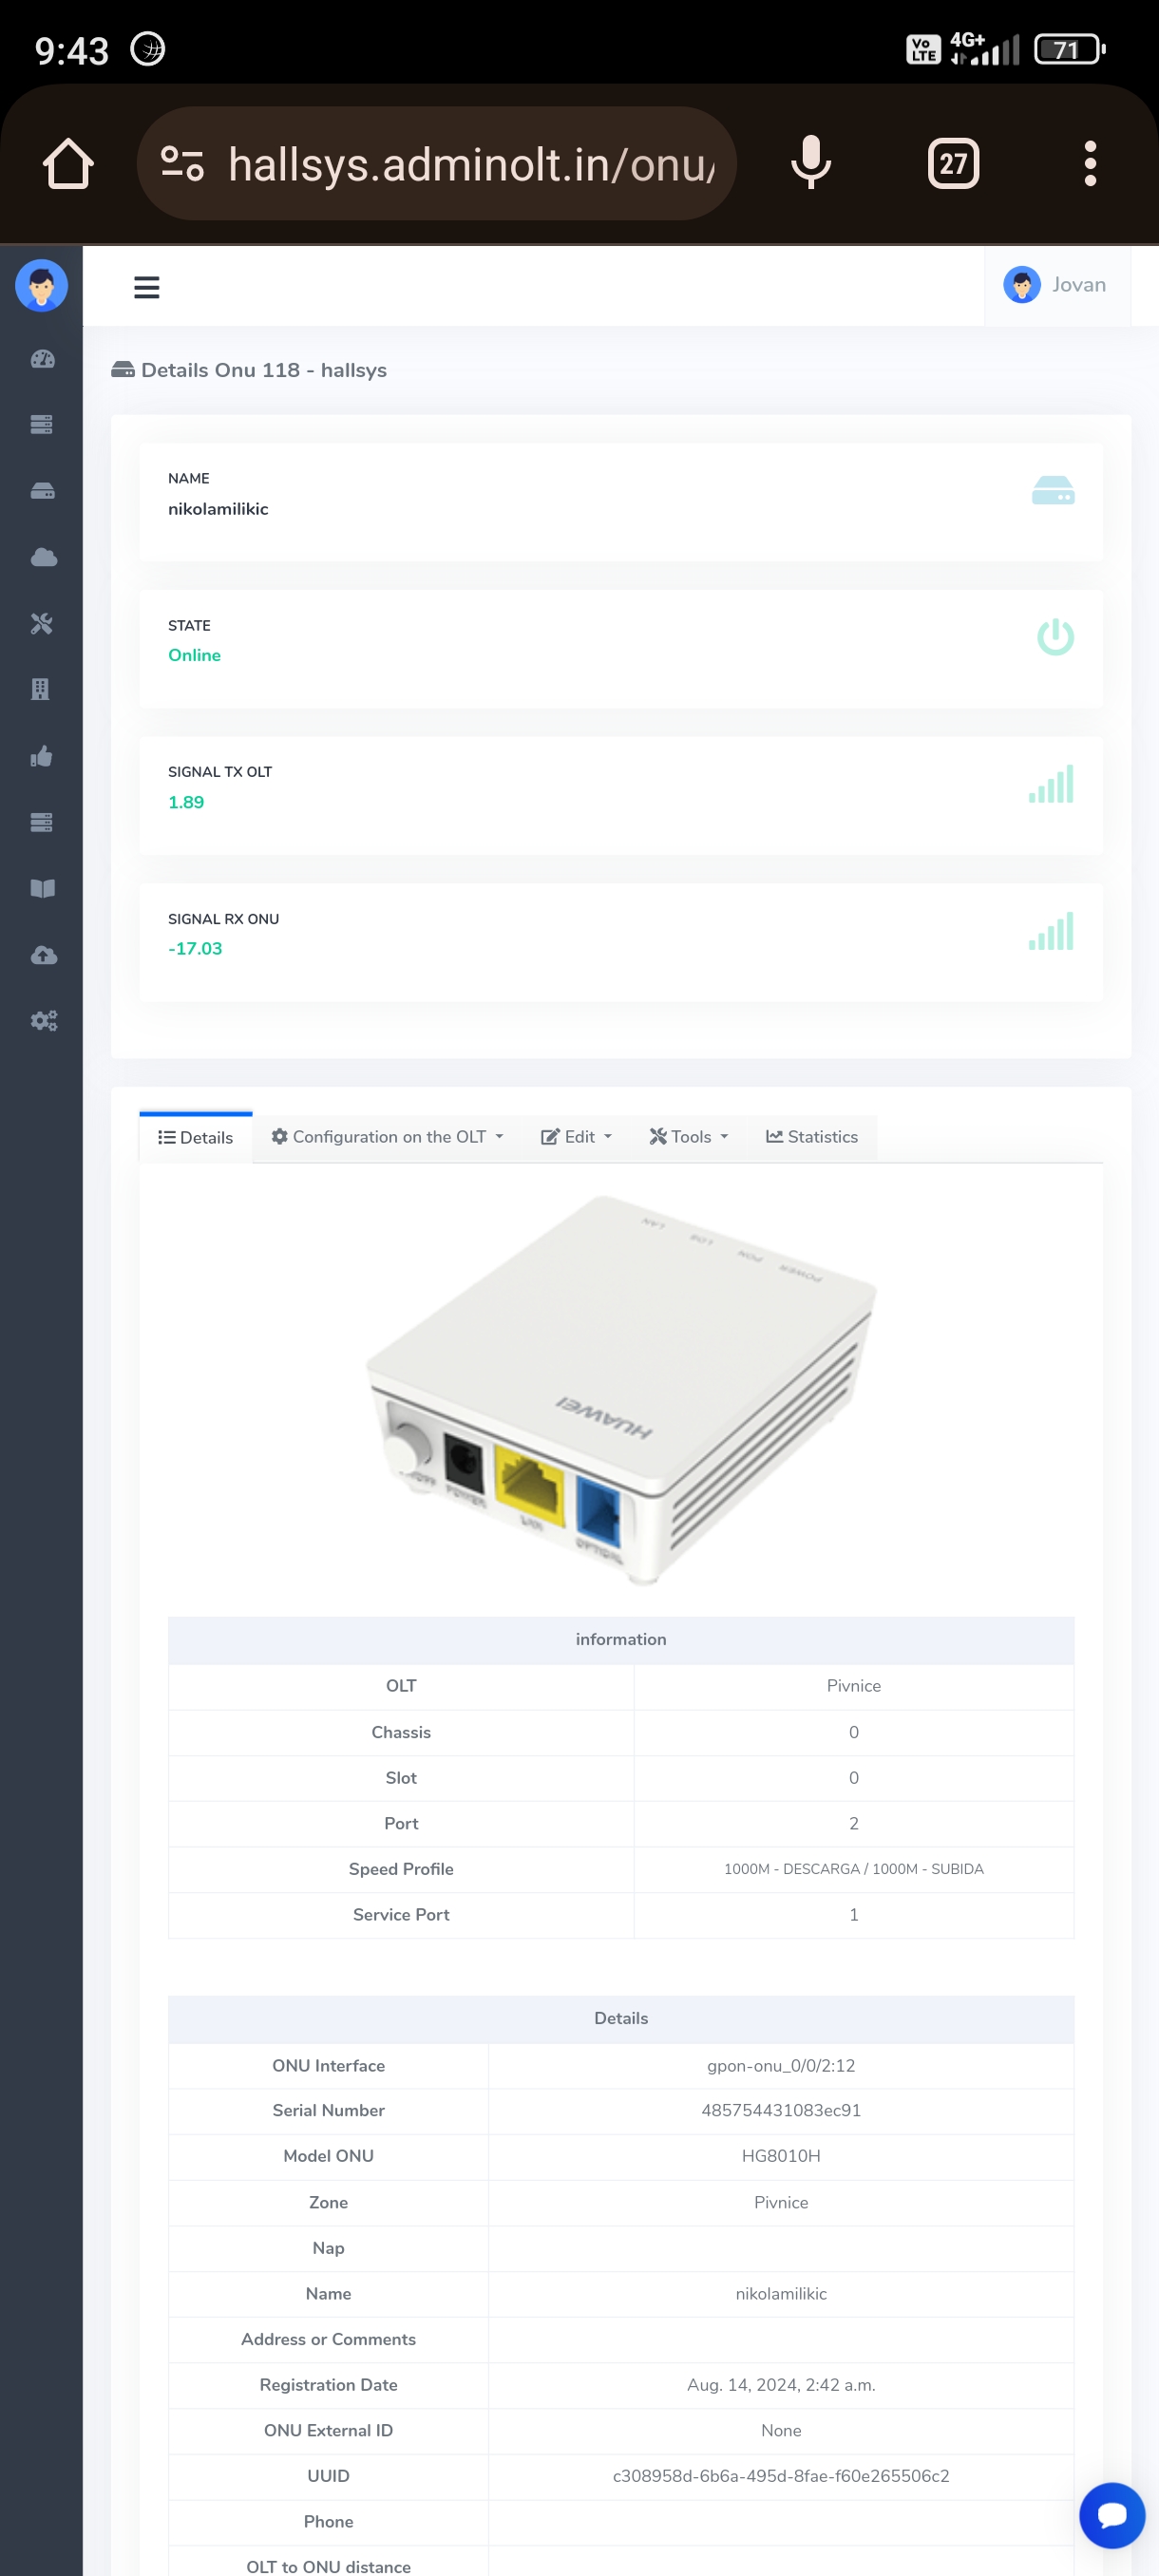Expand Configuration on the OLT dropdown
Viewport: 1159px width, 2576px height.
388,1137
